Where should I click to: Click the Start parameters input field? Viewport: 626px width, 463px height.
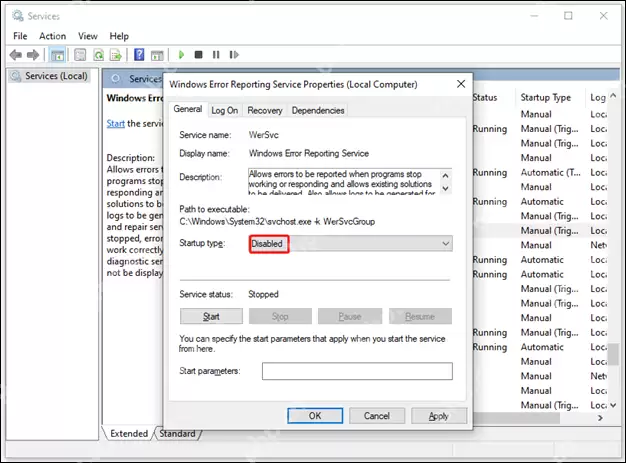[357, 371]
